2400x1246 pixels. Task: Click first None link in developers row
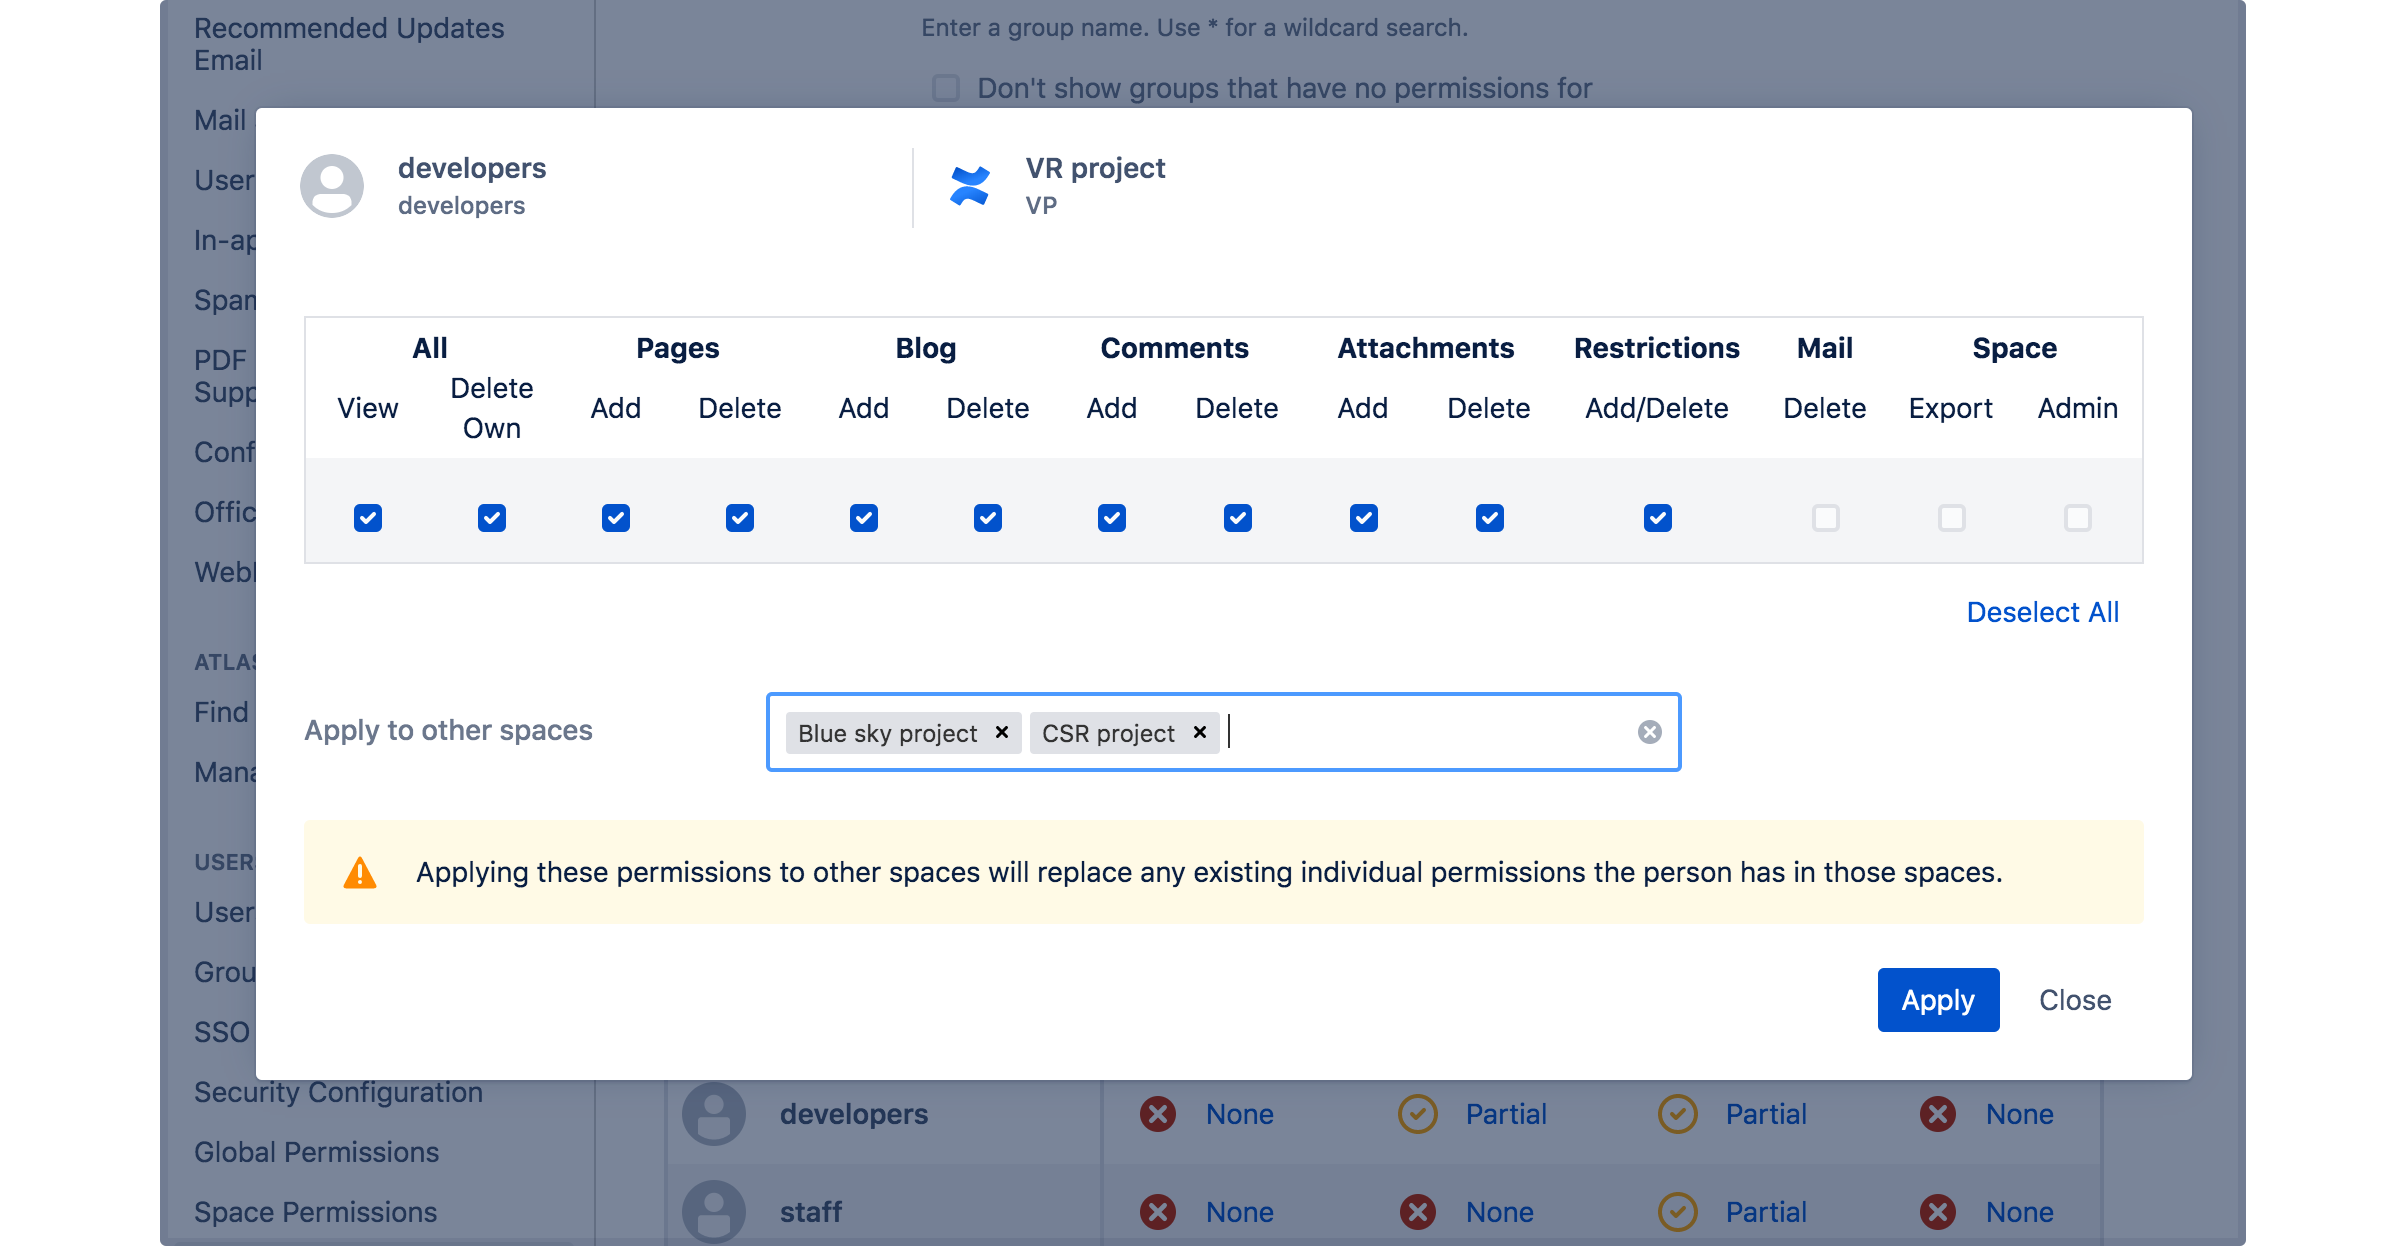coord(1240,1114)
